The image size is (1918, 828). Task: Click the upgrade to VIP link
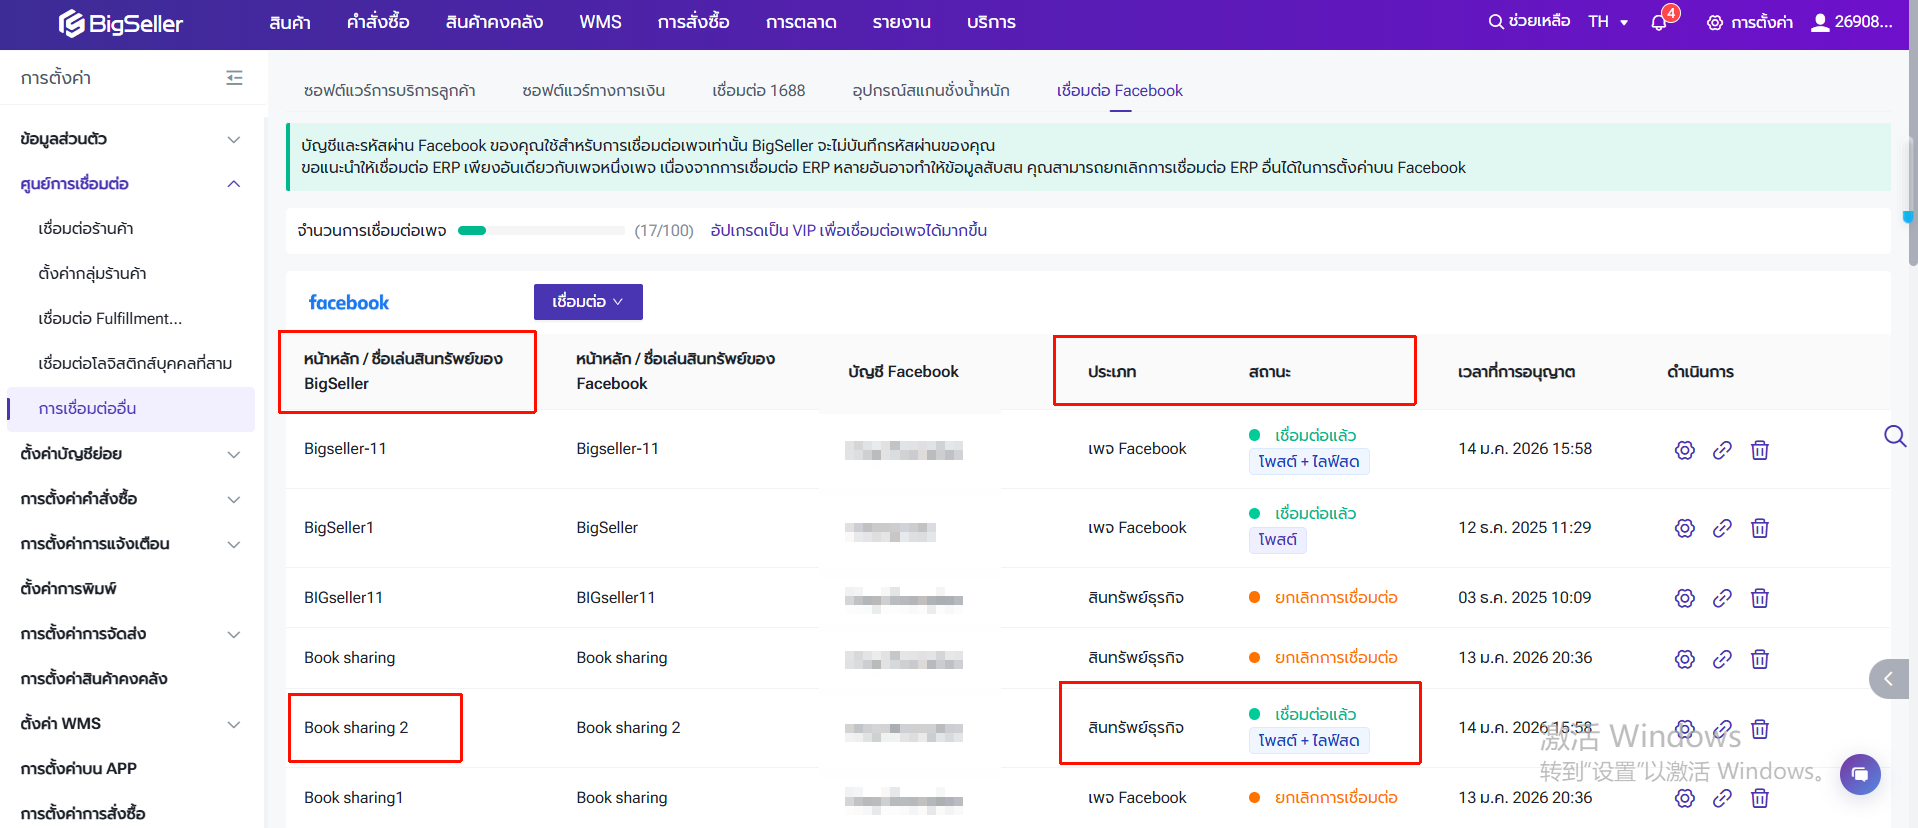(848, 231)
